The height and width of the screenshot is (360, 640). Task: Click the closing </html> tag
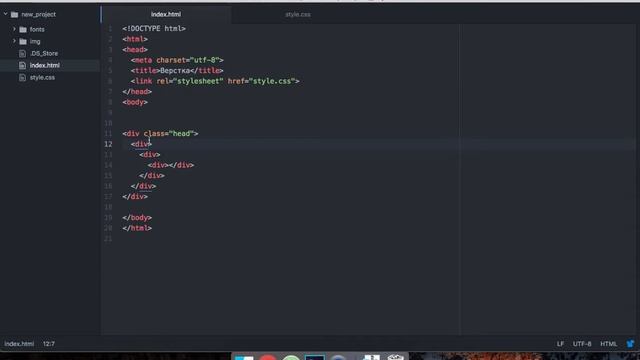tap(137, 228)
